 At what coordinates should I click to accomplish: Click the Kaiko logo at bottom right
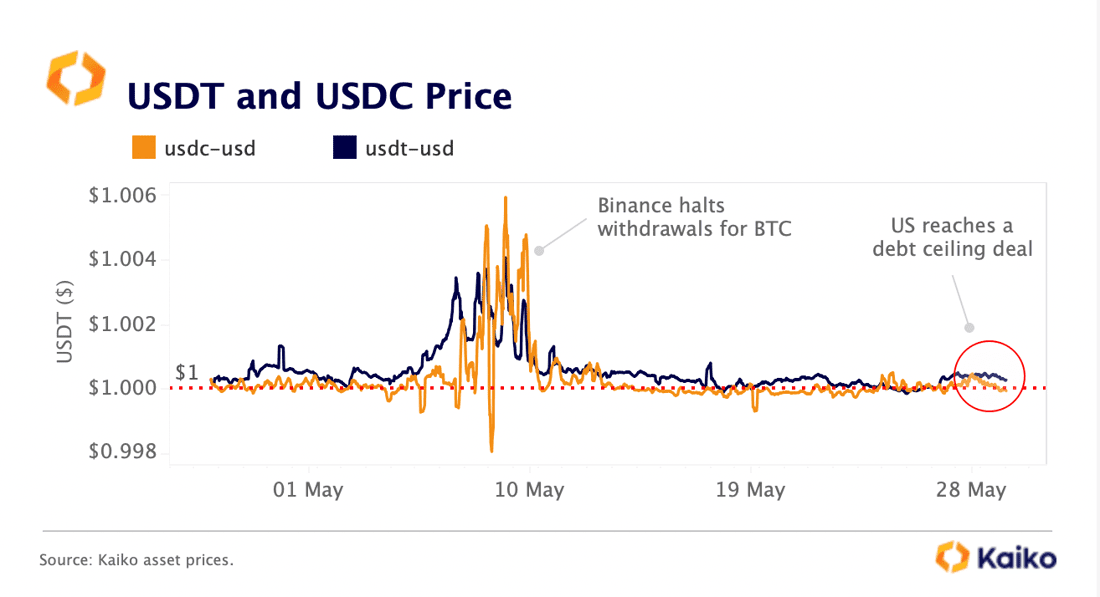click(995, 558)
